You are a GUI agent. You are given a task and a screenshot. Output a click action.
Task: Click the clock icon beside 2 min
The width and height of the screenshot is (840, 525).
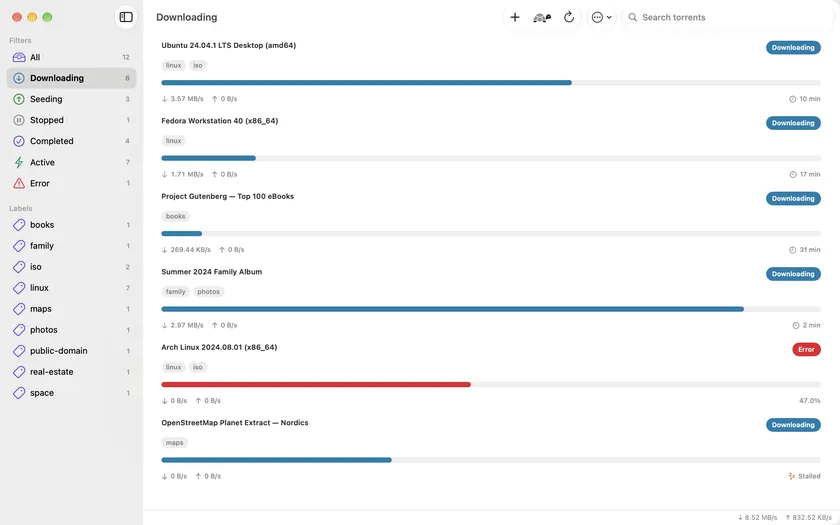tap(796, 326)
